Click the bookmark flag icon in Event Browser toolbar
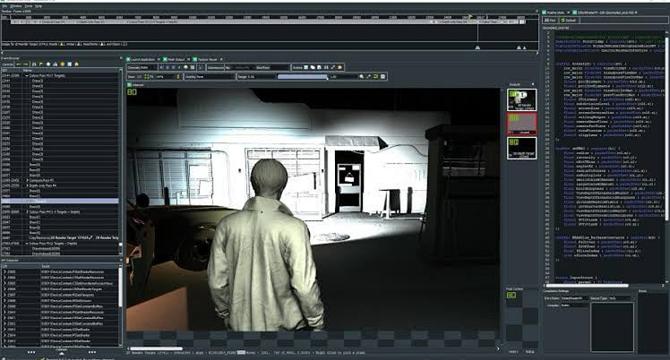 41,64
